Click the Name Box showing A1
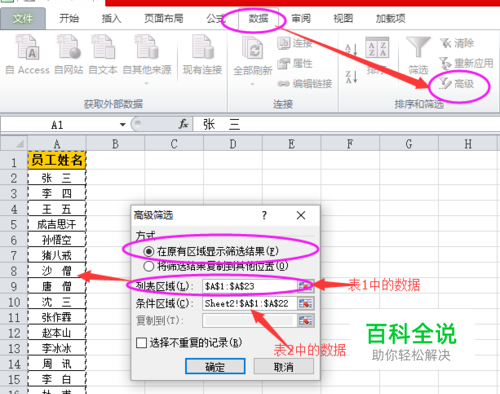This screenshot has height=394, width=500. point(57,125)
